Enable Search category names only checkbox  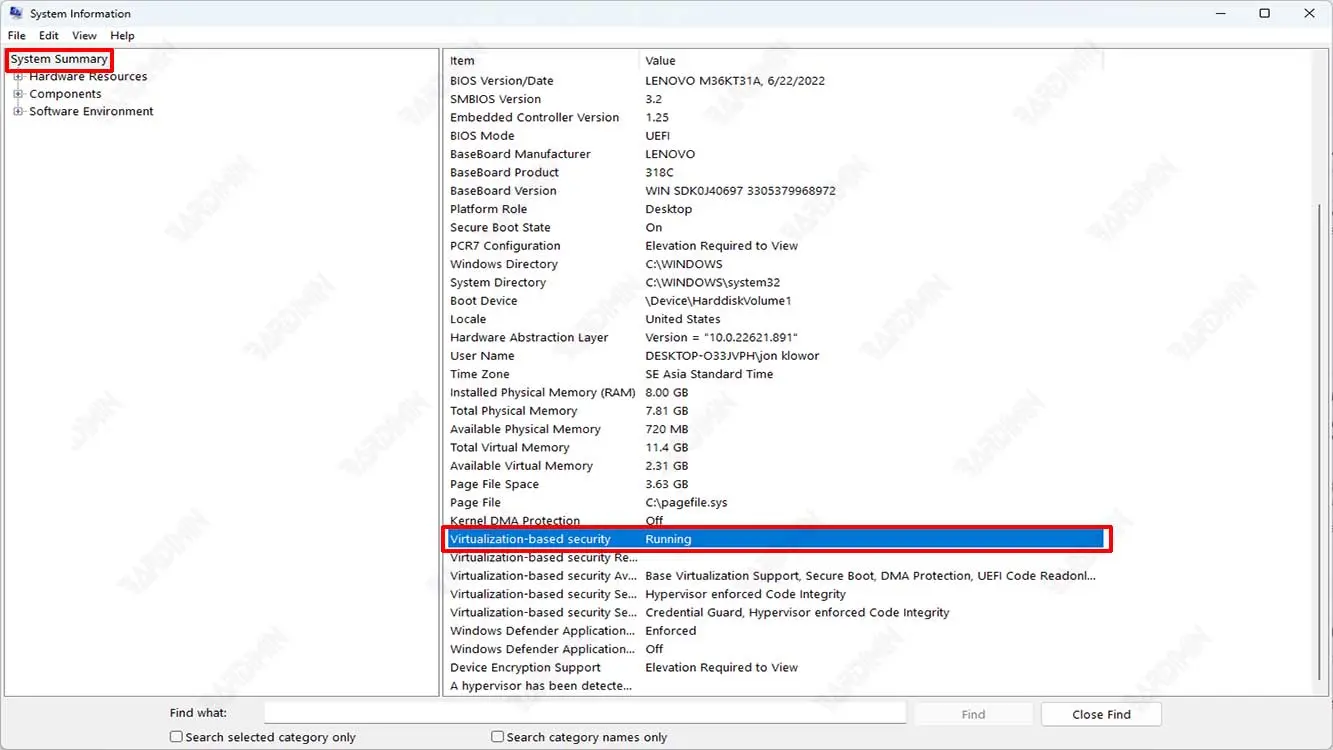[x=498, y=737]
